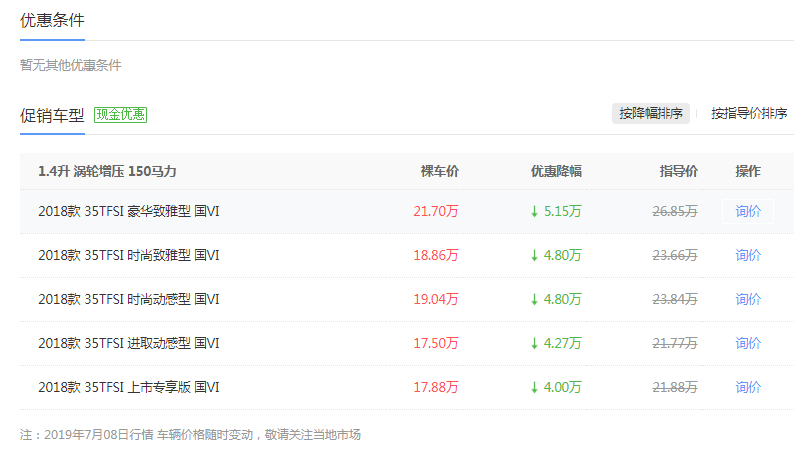Click the 现金优惠 green tag
This screenshot has width=804, height=452.
pos(120,114)
